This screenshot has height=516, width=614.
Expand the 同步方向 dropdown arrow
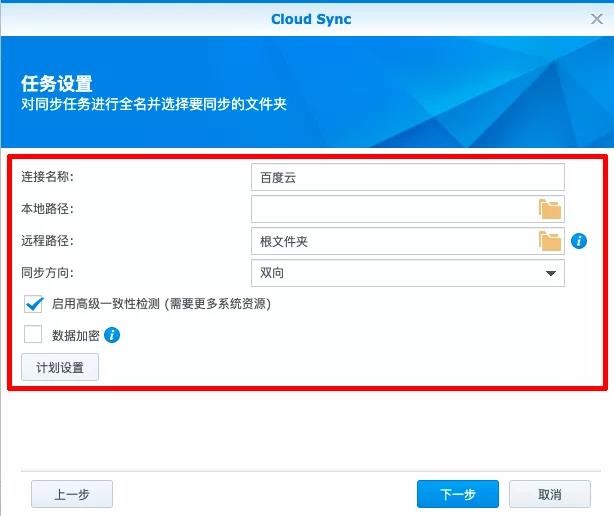[x=551, y=273]
